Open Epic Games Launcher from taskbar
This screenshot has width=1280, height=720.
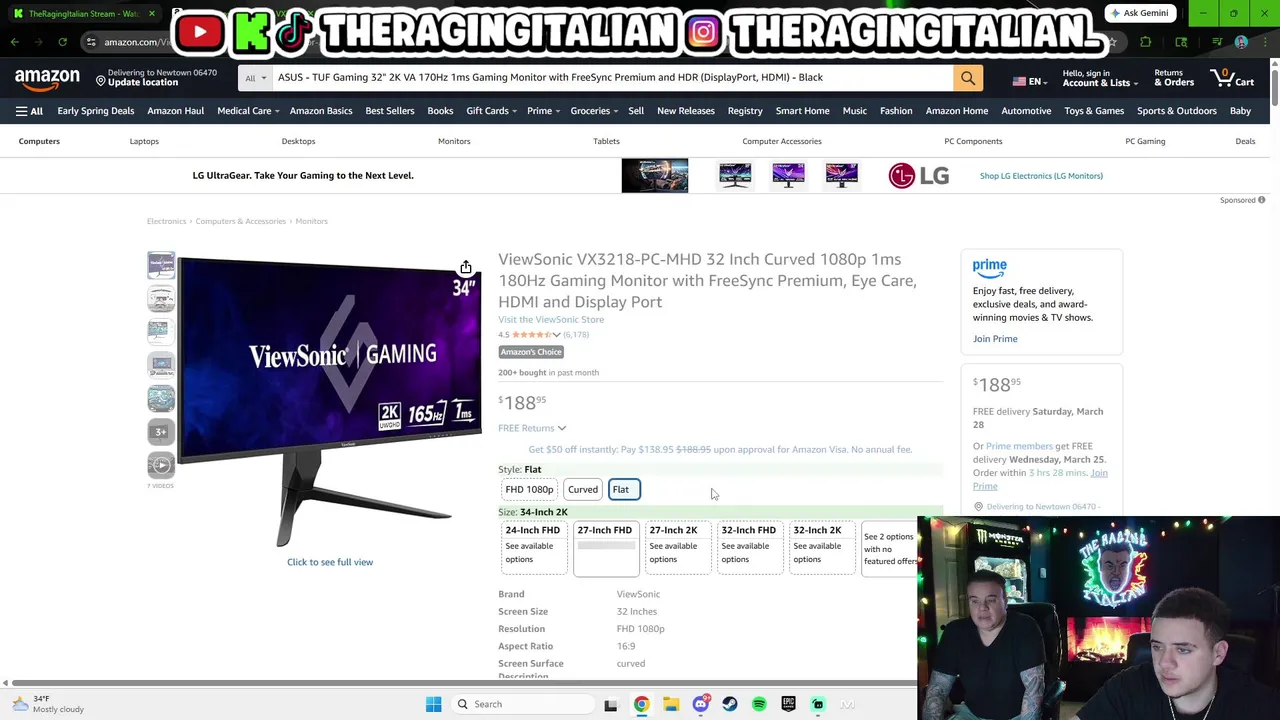tap(788, 704)
